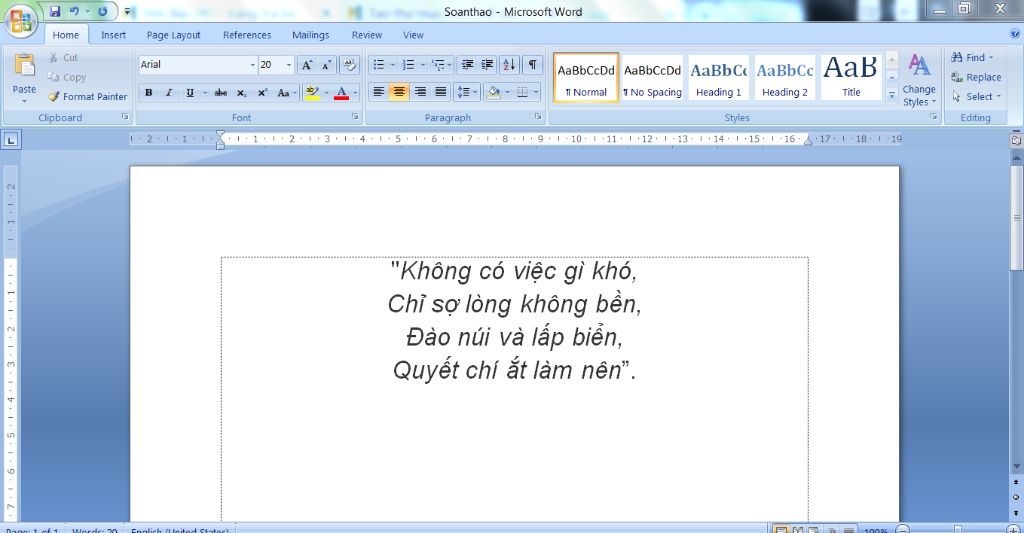This screenshot has width=1024, height=533.
Task: Open Change Styles menu
Action: click(919, 80)
